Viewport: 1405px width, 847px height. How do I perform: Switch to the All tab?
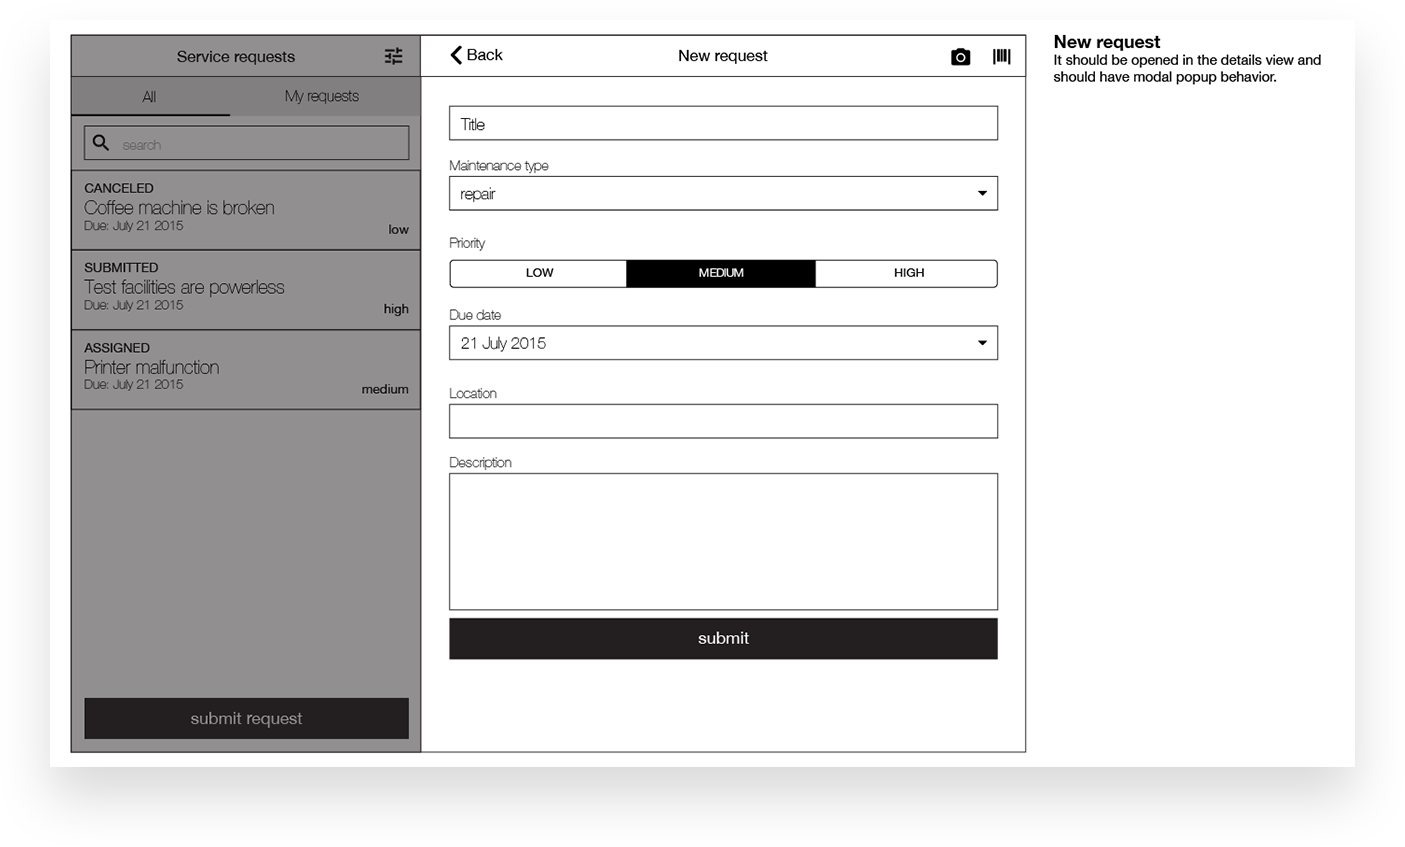150,97
